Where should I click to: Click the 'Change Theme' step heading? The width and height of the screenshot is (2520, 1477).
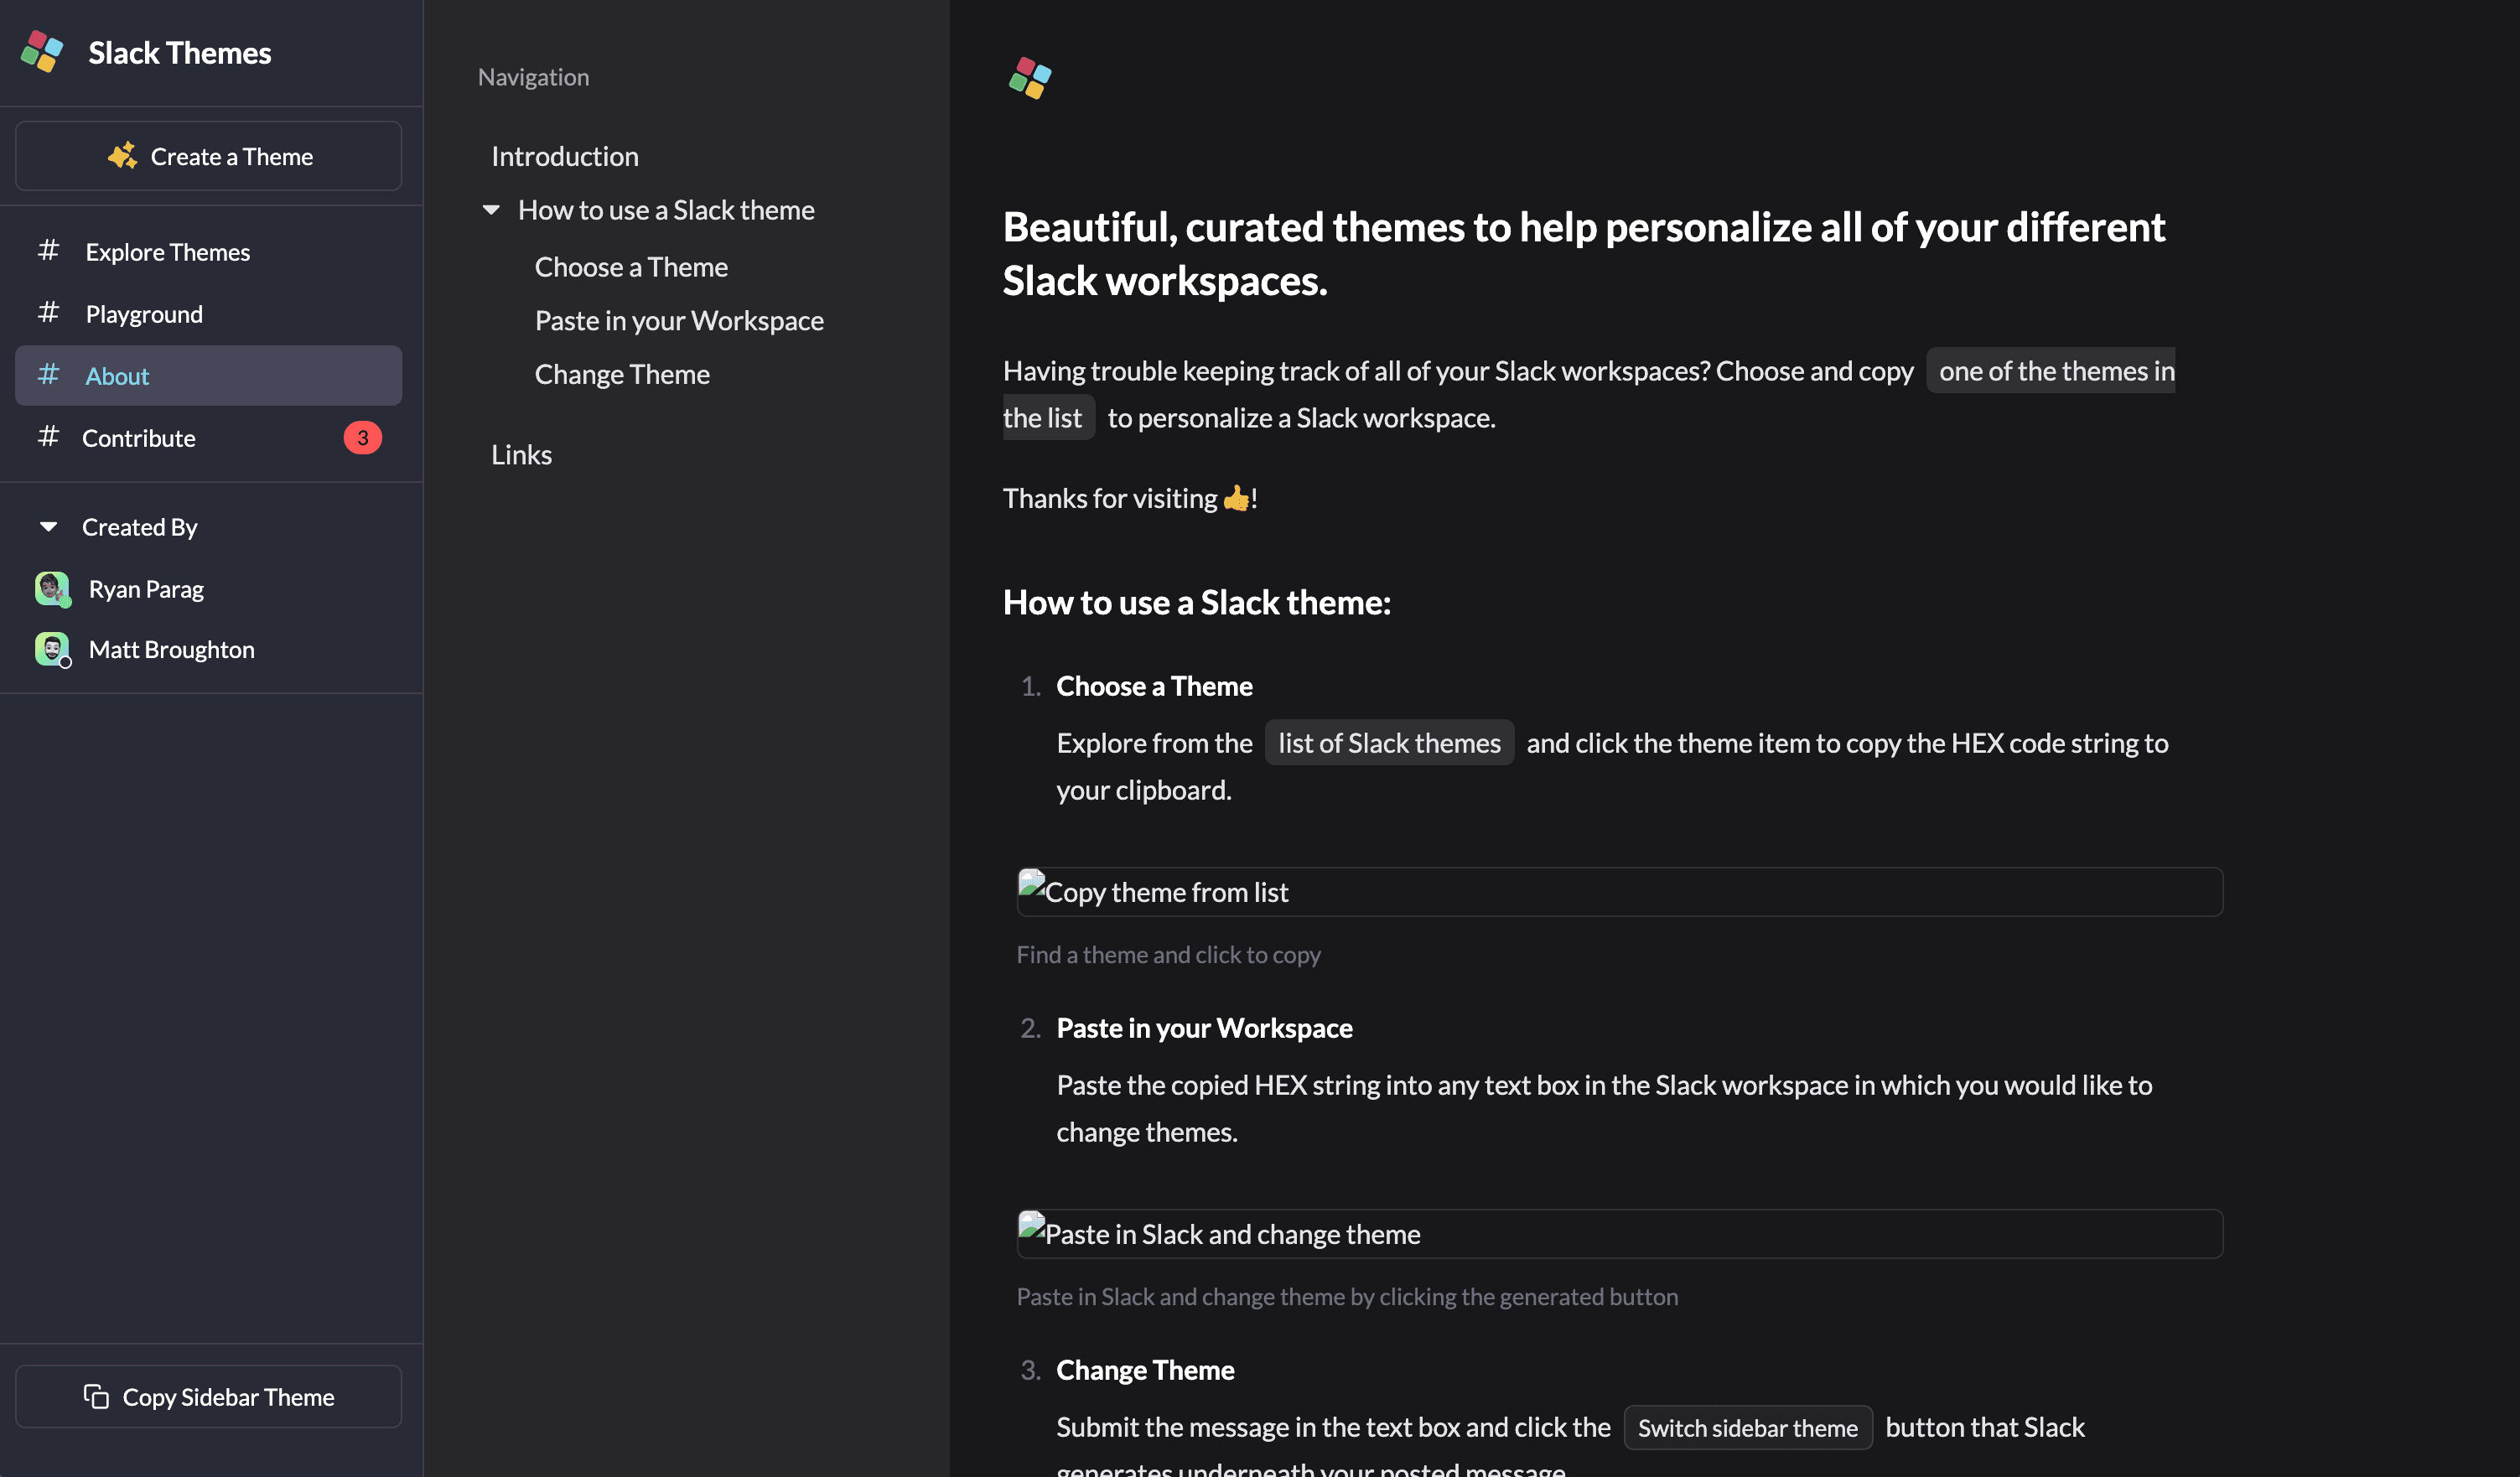[x=1145, y=1370]
